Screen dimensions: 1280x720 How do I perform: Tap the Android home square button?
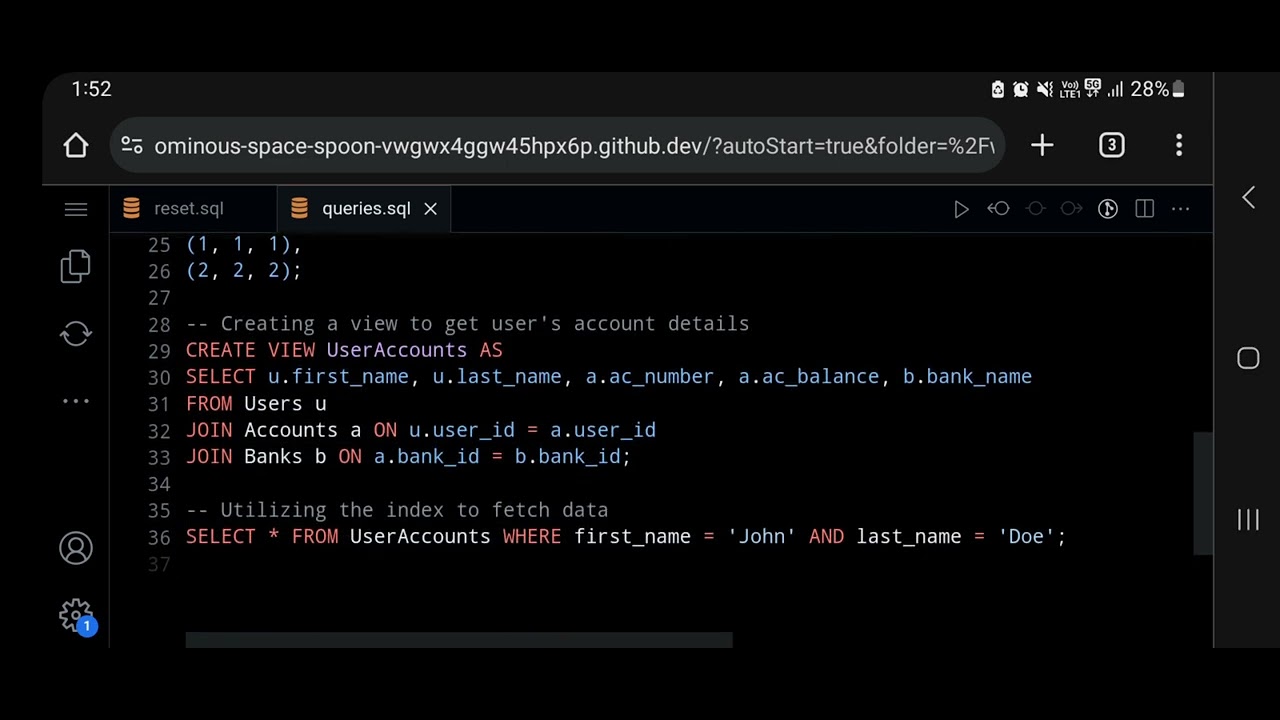pos(1248,359)
